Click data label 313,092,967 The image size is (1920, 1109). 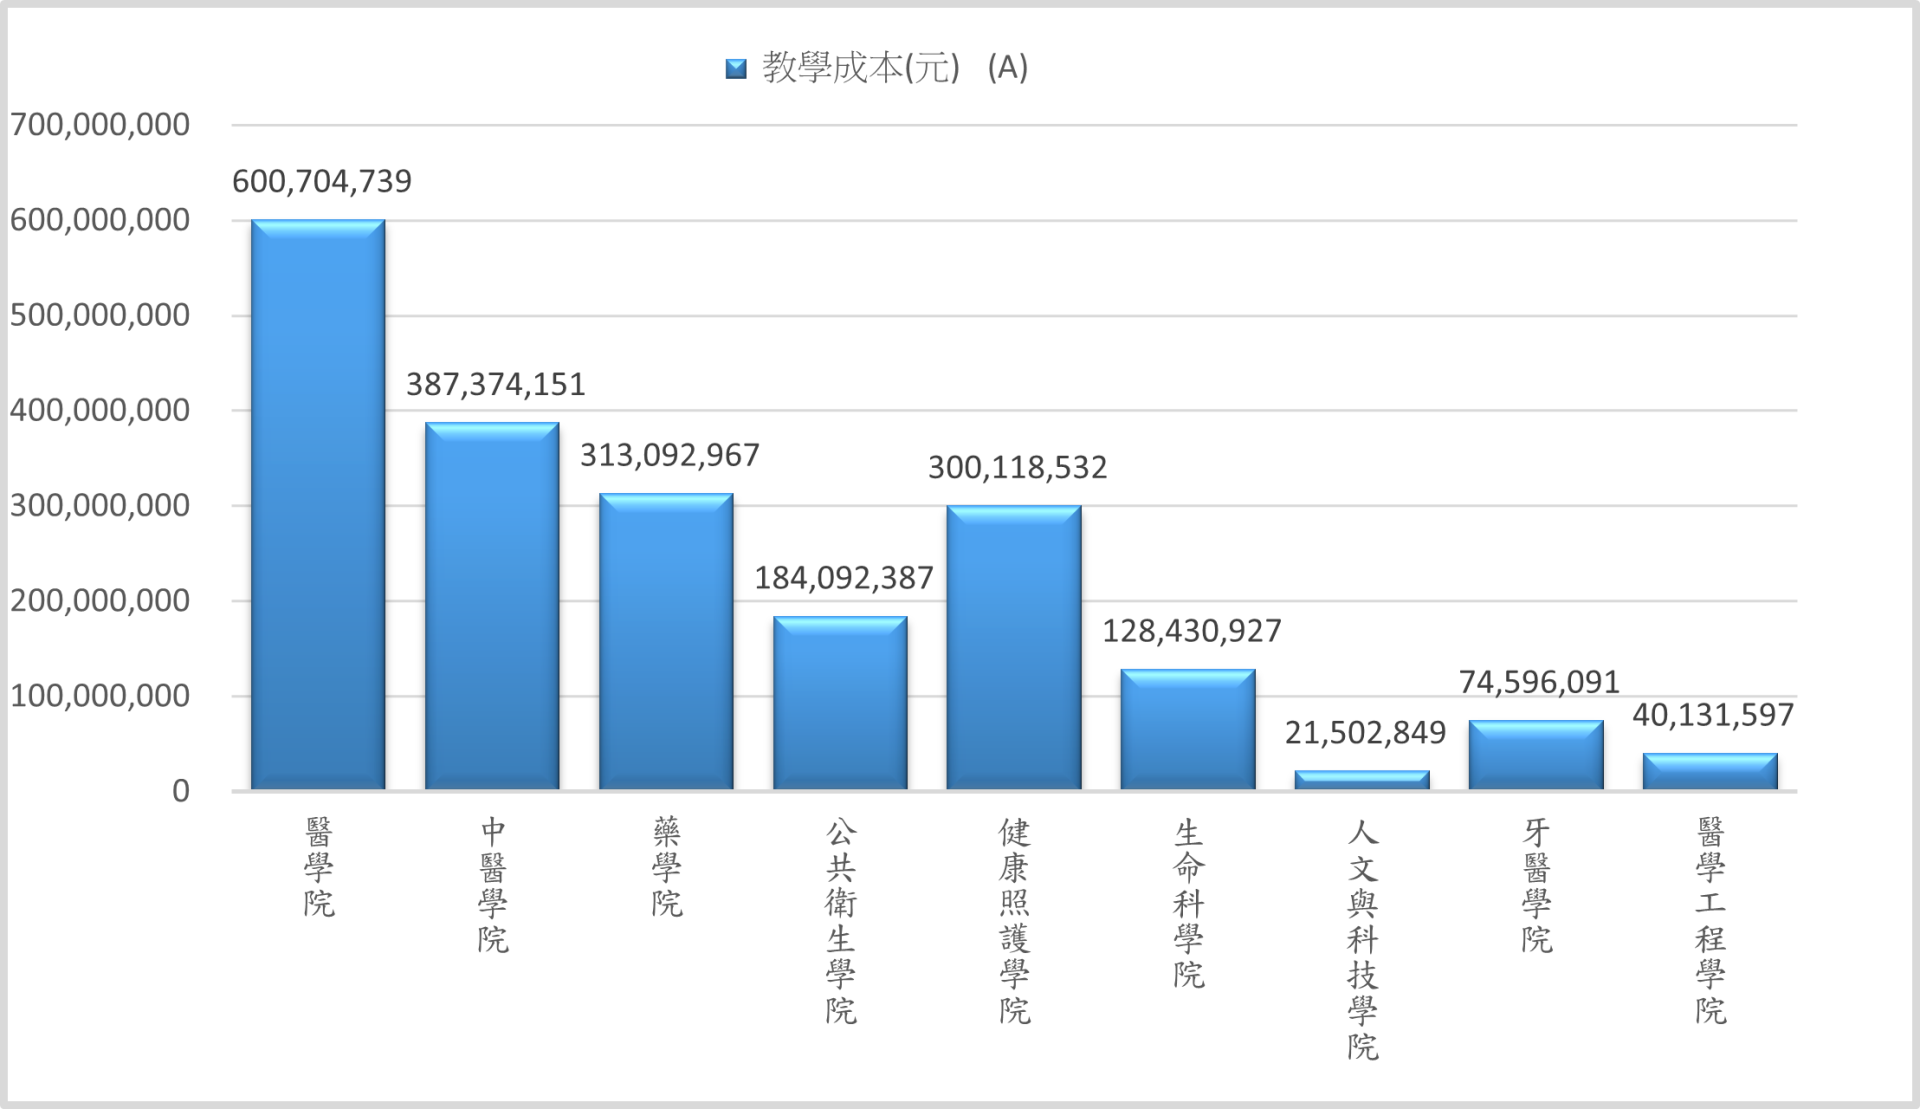[x=670, y=455]
